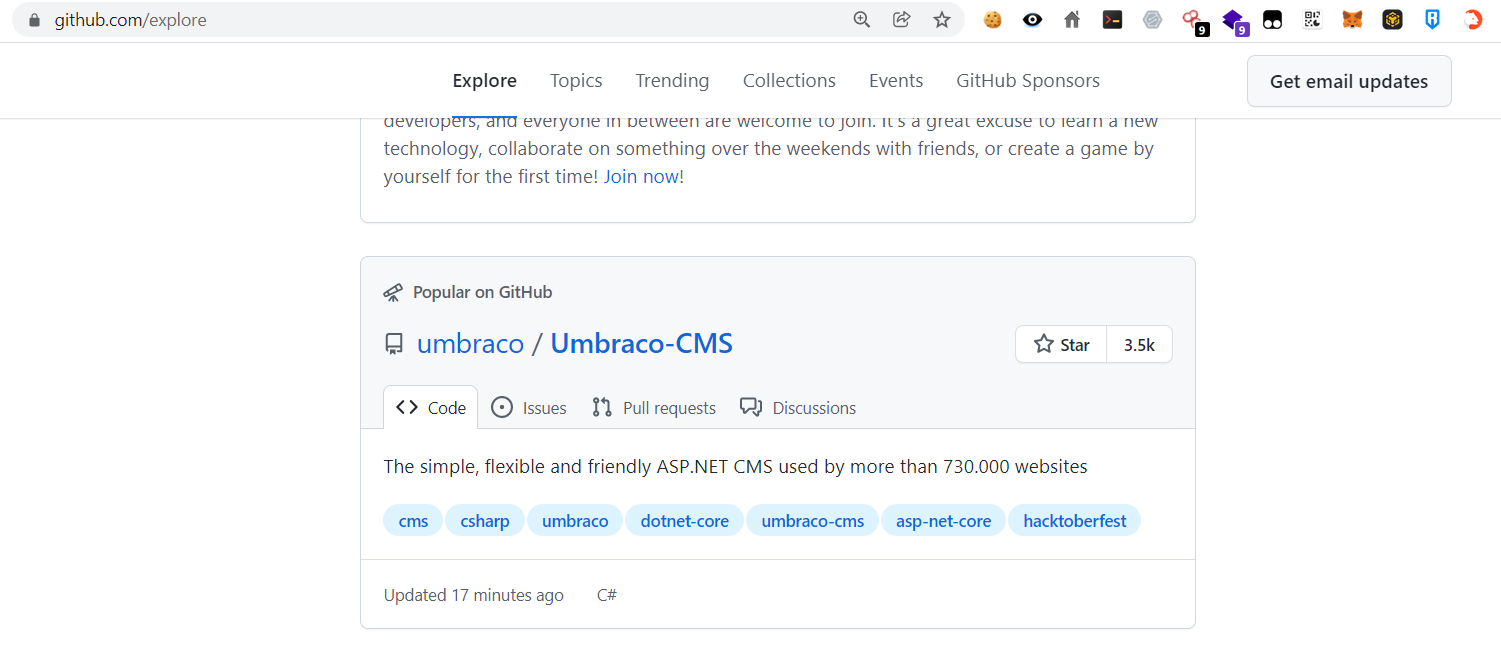This screenshot has height=658, width=1501.
Task: Click the umbraco-cms topic tag
Action: [813, 521]
